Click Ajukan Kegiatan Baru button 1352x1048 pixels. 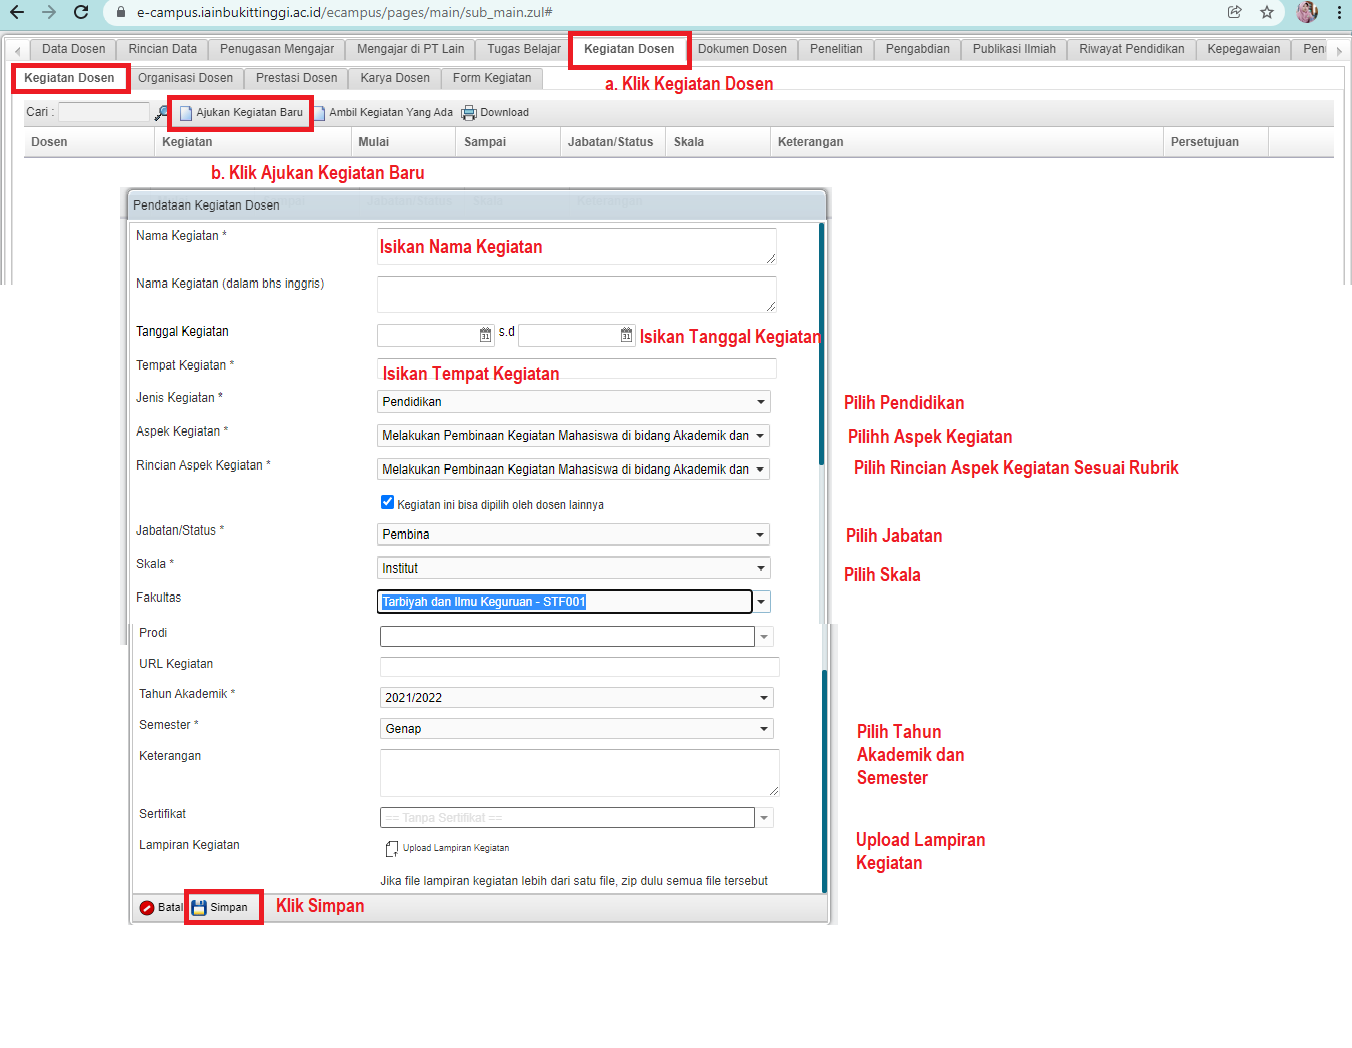(241, 113)
